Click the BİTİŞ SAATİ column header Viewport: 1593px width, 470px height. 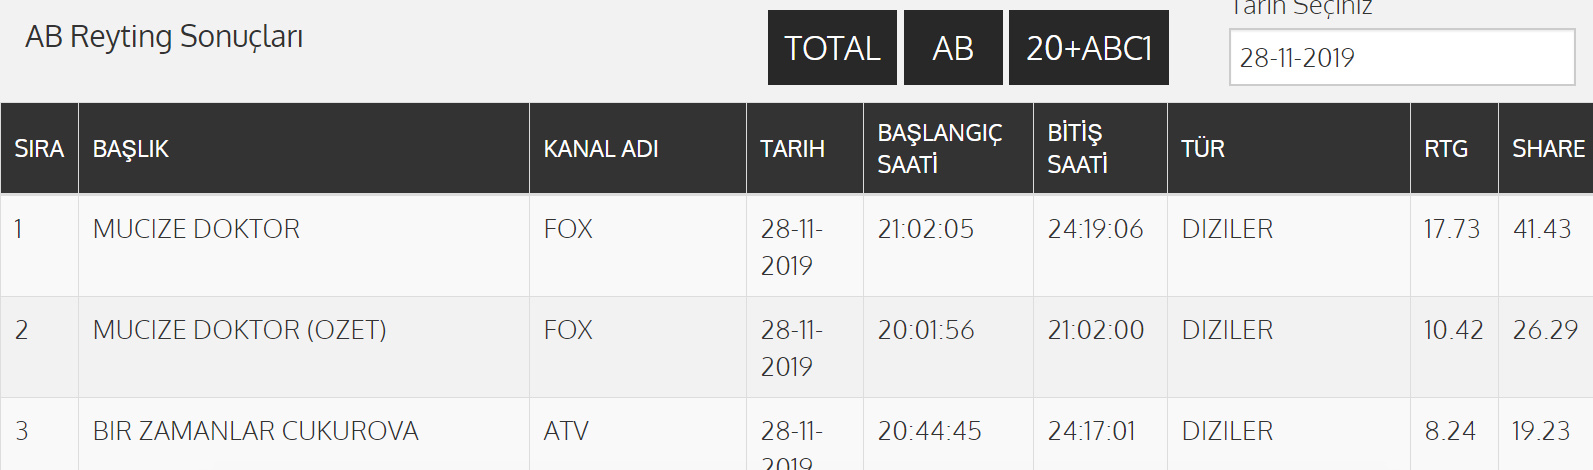[1077, 149]
